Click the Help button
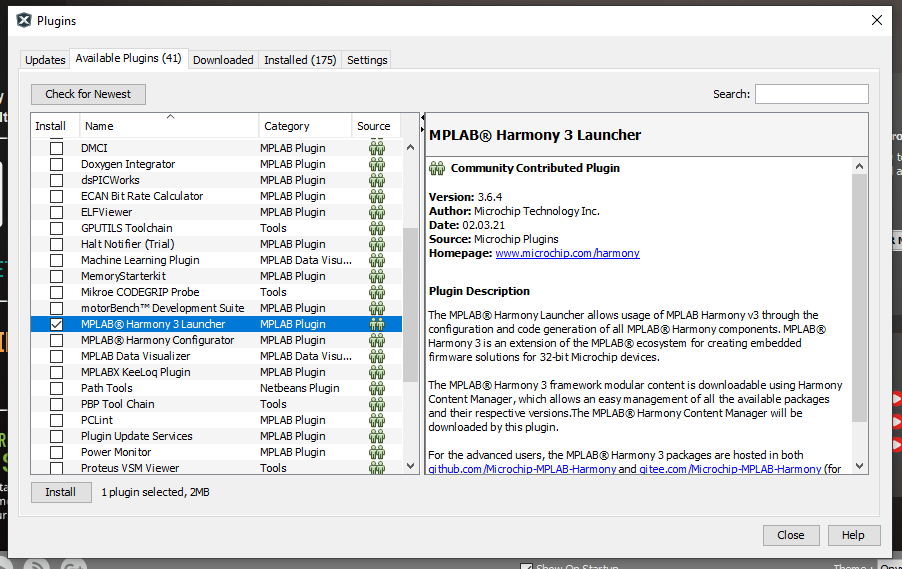The width and height of the screenshot is (902, 569). click(854, 535)
